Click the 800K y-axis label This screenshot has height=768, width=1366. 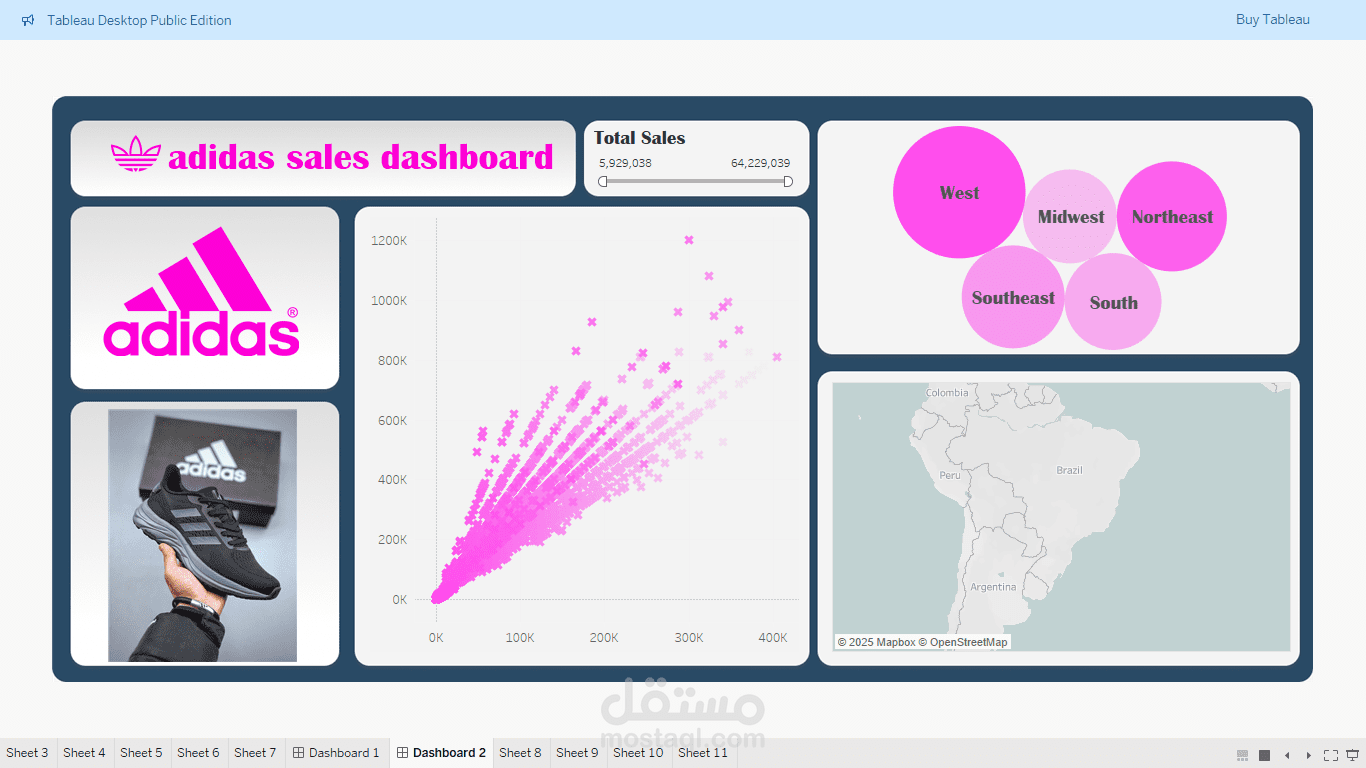click(x=392, y=361)
